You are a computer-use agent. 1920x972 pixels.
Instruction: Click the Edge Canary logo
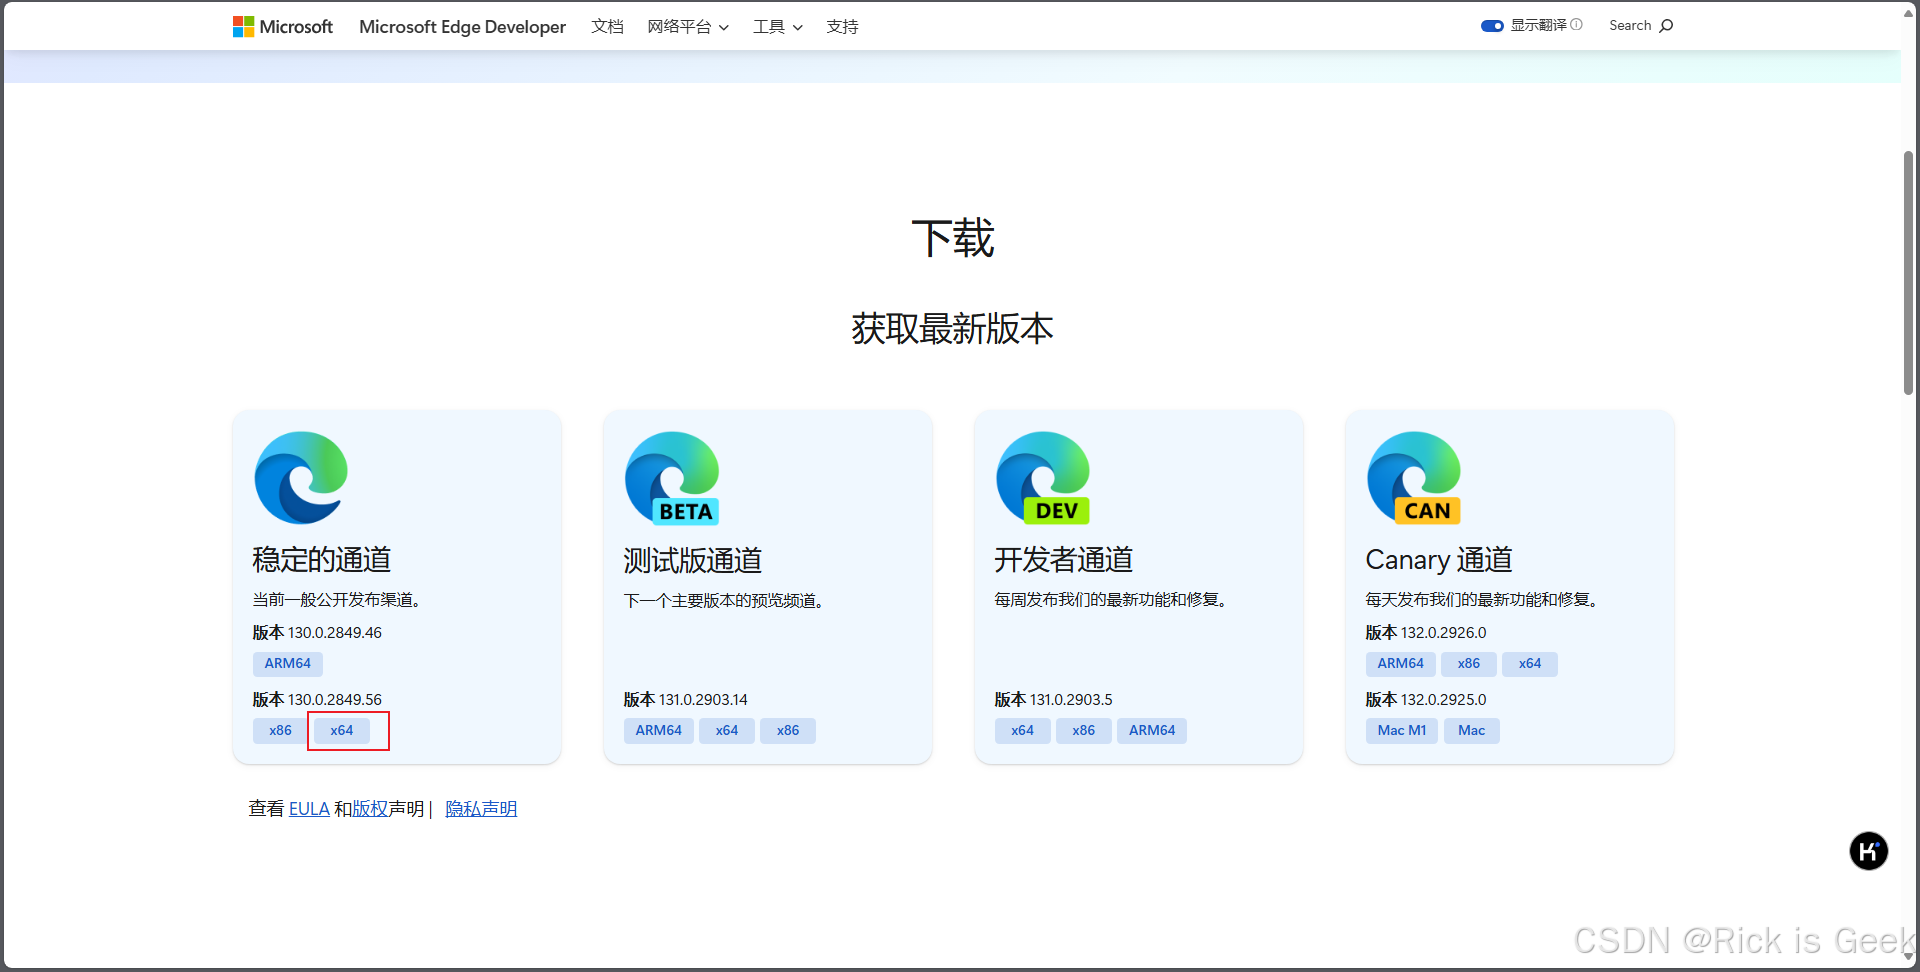tap(1414, 478)
